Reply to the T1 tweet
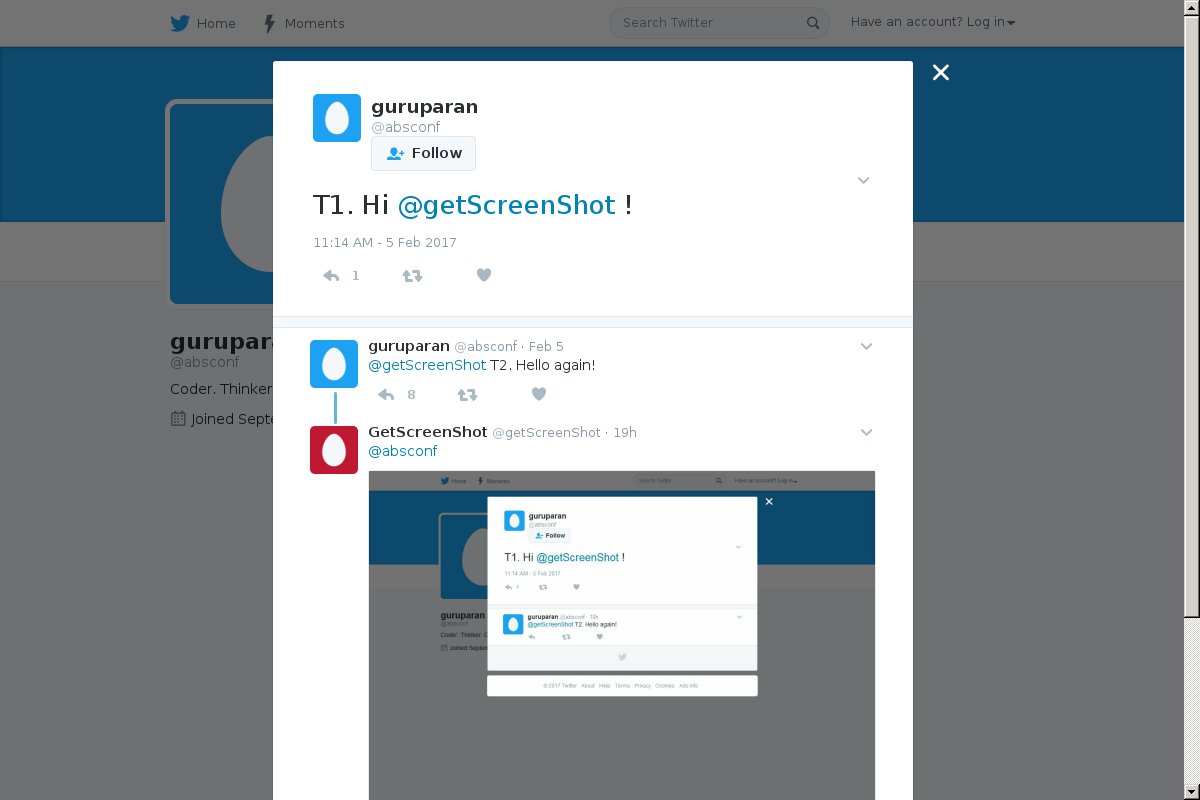 pyautogui.click(x=331, y=276)
